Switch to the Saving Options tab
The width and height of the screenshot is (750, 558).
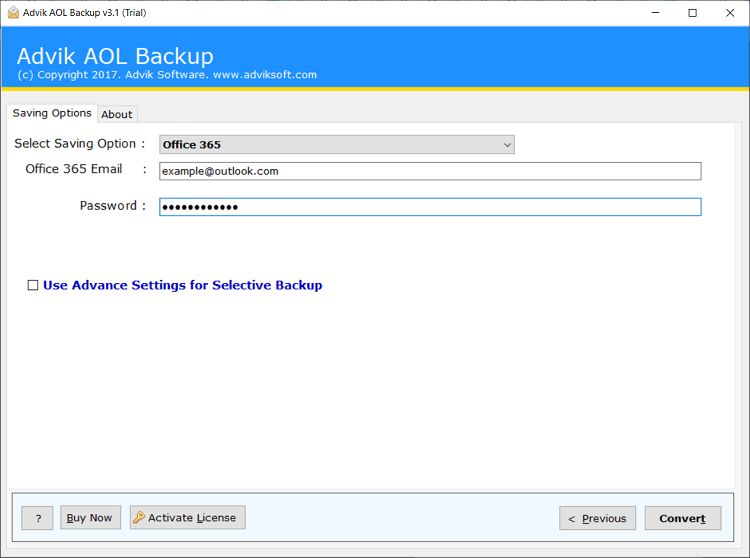[52, 113]
